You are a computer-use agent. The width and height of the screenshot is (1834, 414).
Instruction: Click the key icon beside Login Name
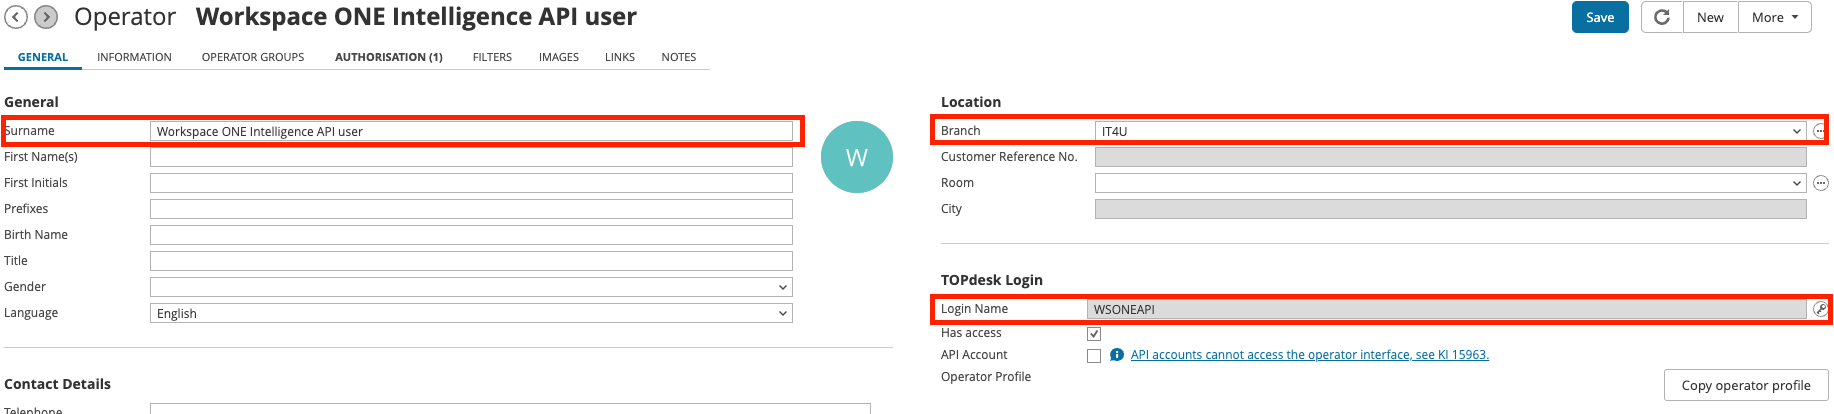(1820, 309)
